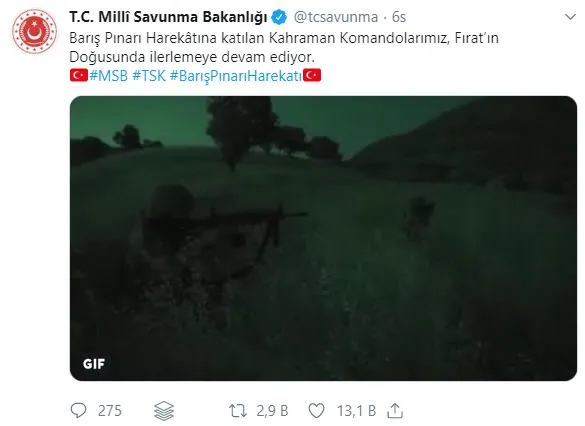Image resolution: width=585 pixels, height=426 pixels.
Task: View the 13,1 B likes count
Action: (356, 411)
